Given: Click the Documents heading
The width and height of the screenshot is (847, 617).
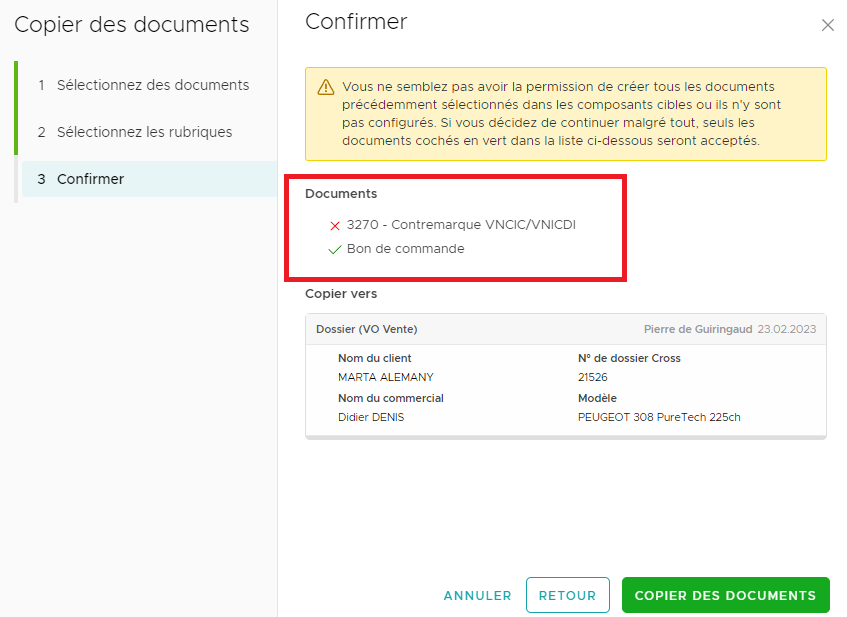Looking at the screenshot, I should (341, 193).
